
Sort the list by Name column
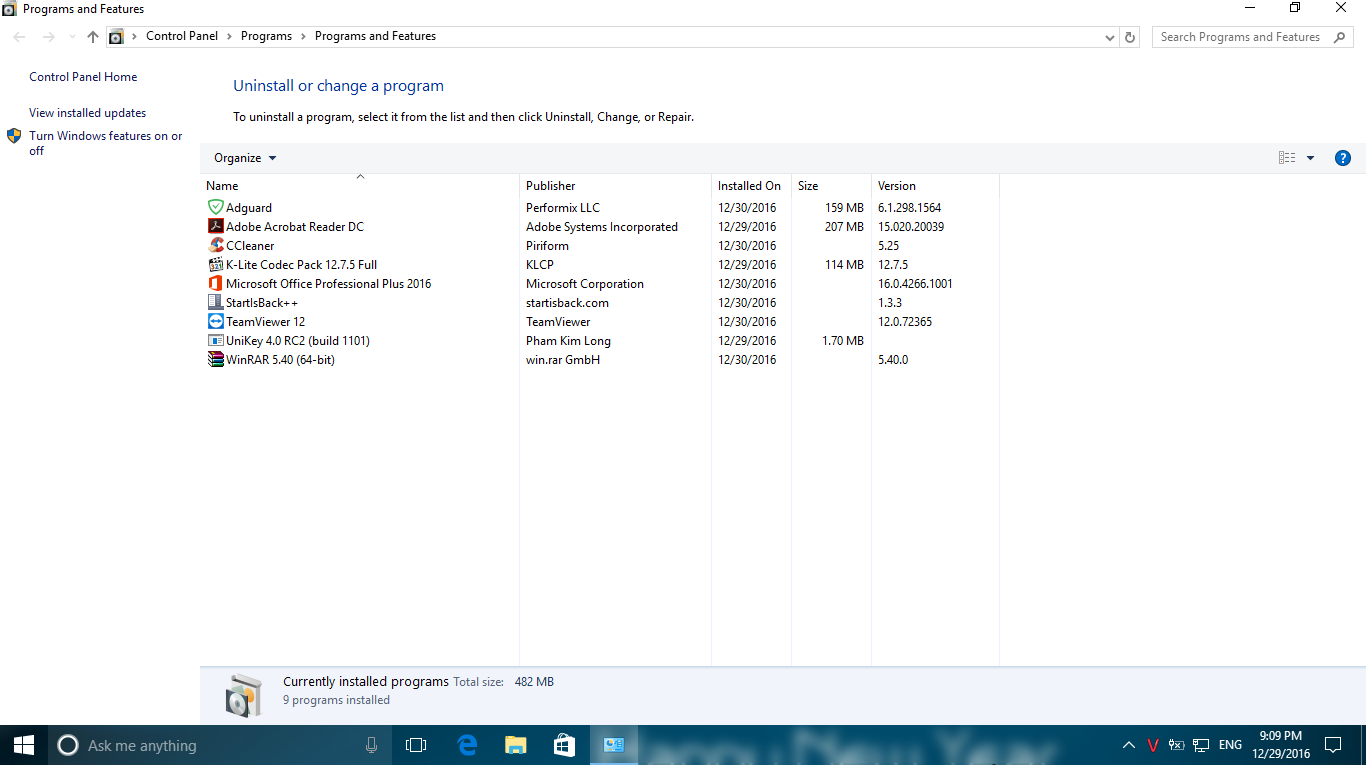tap(360, 185)
